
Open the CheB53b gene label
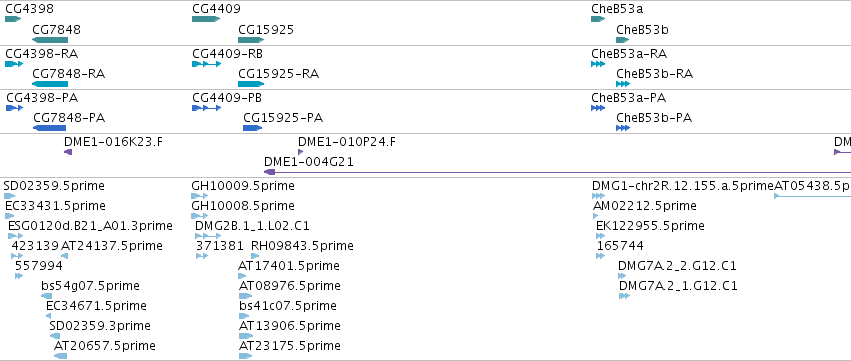tap(643, 29)
